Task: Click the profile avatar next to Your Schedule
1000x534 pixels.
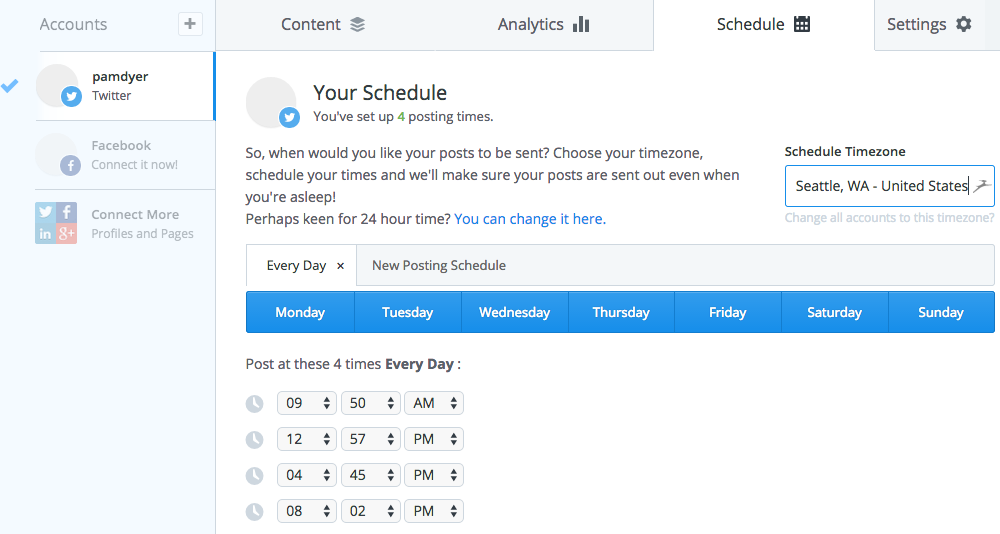Action: coord(270,102)
